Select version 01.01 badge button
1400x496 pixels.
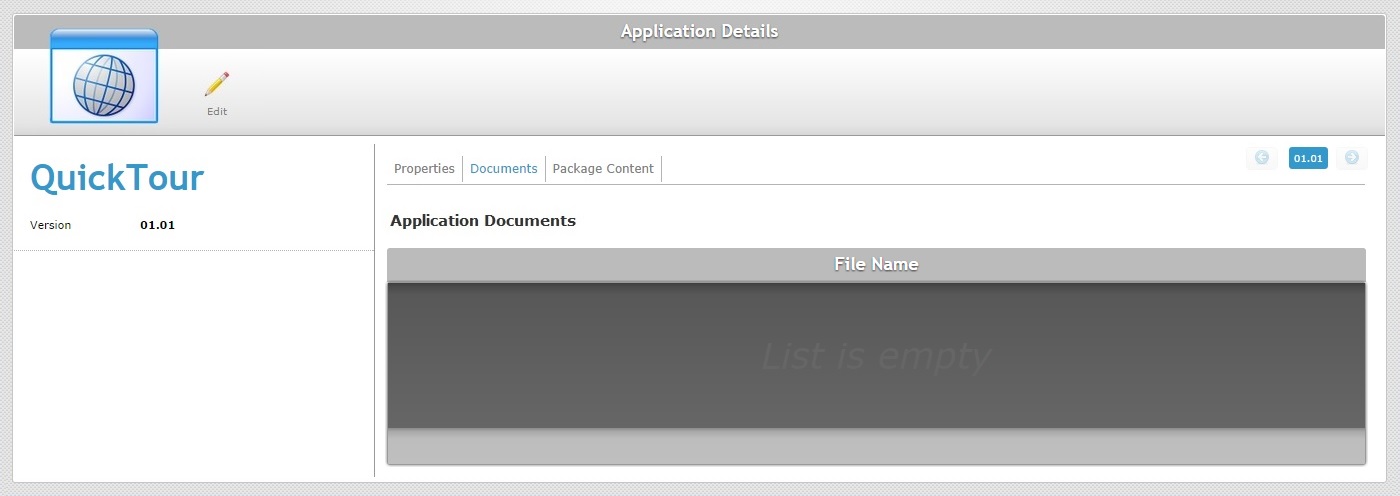coord(1308,158)
